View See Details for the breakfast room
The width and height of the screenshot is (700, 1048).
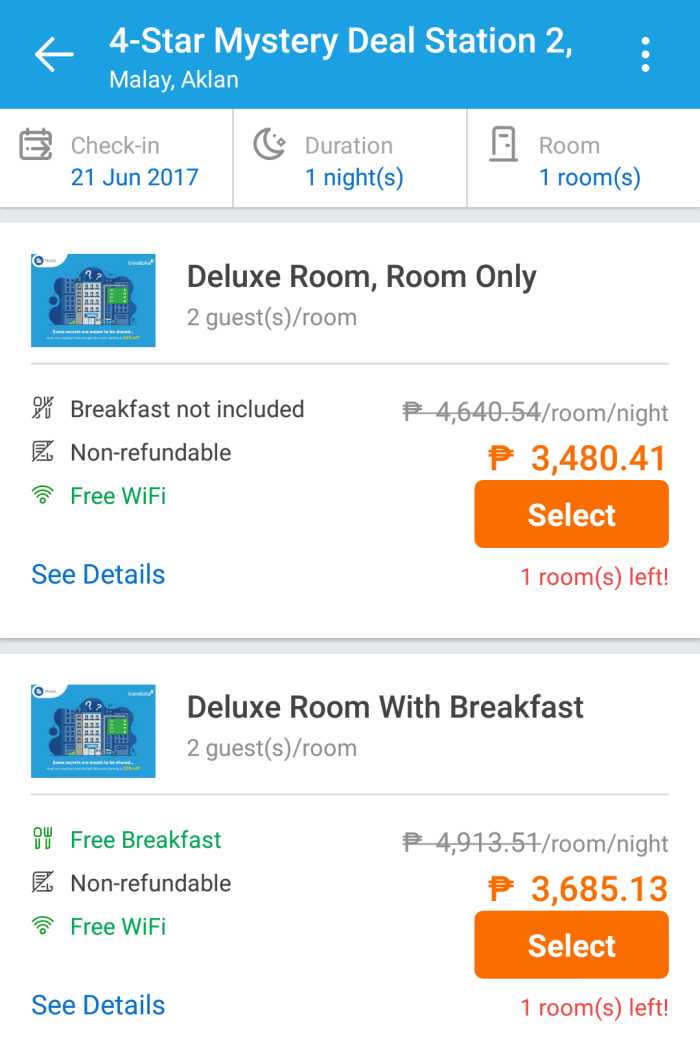(97, 1005)
